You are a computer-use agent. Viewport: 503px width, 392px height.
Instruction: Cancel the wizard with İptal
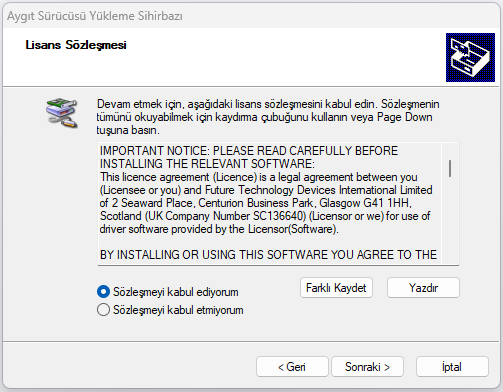[452, 367]
